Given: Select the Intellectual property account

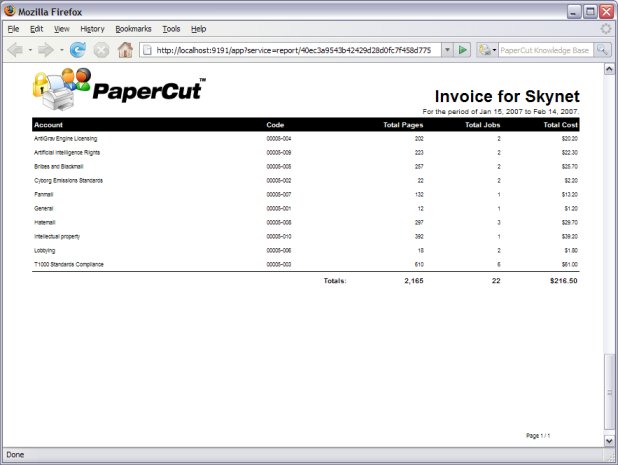Looking at the screenshot, I should point(57,236).
